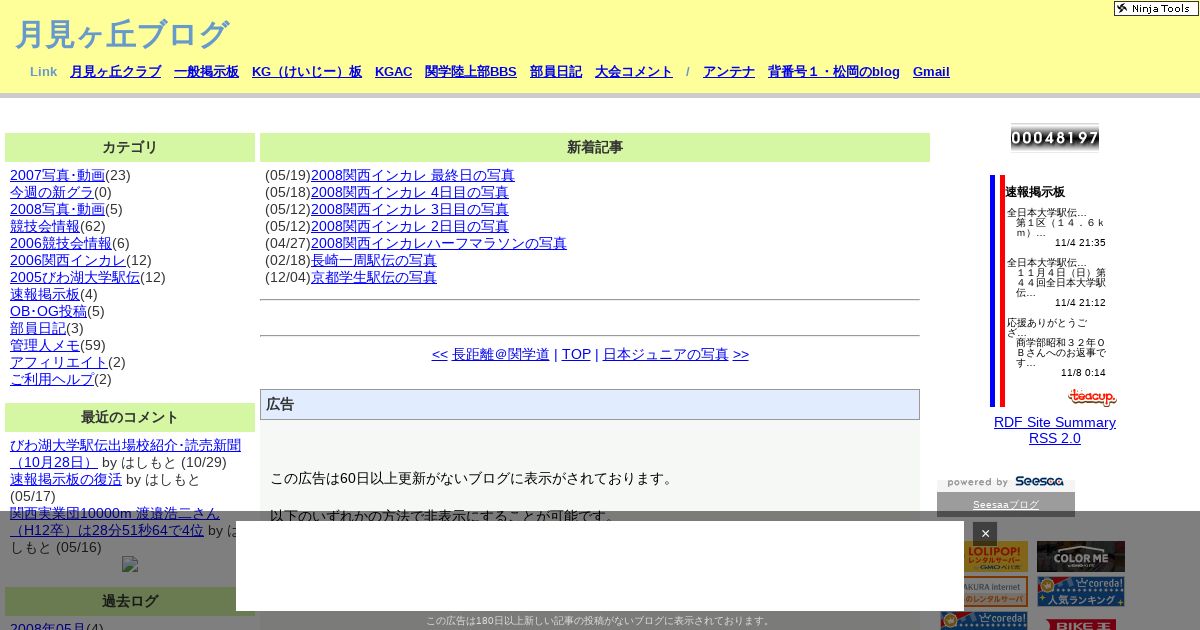This screenshot has height=630, width=1200.
Task: Open the COLOR ME banner
Action: [1080, 557]
